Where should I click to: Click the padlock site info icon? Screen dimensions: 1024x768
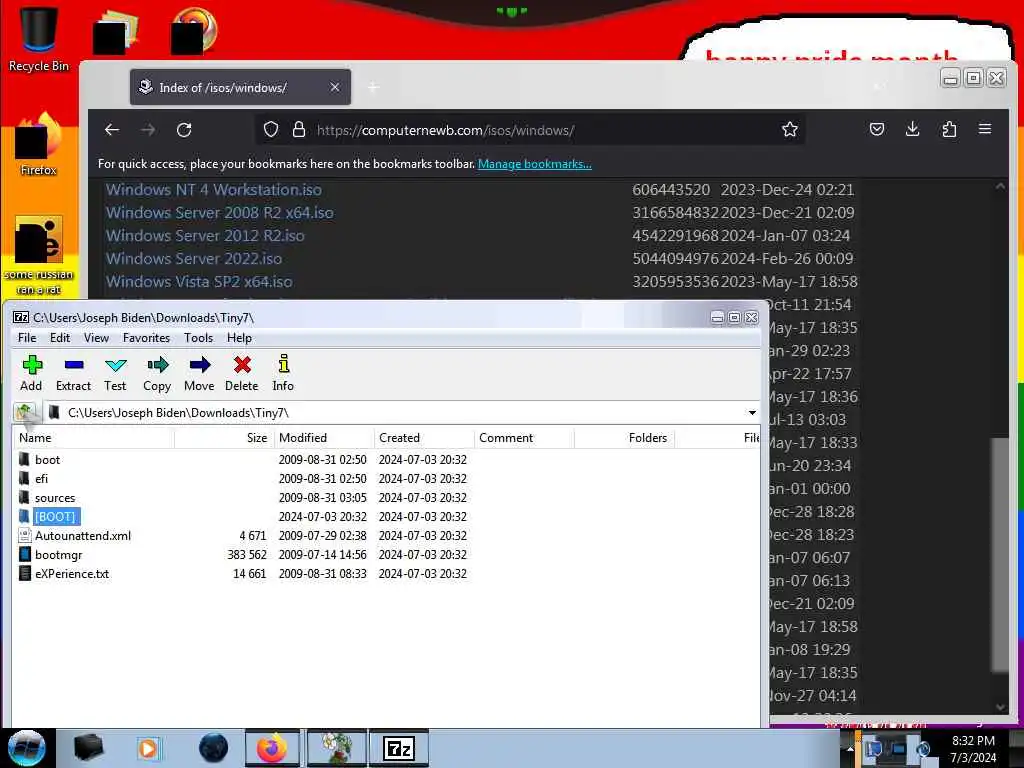pos(299,129)
